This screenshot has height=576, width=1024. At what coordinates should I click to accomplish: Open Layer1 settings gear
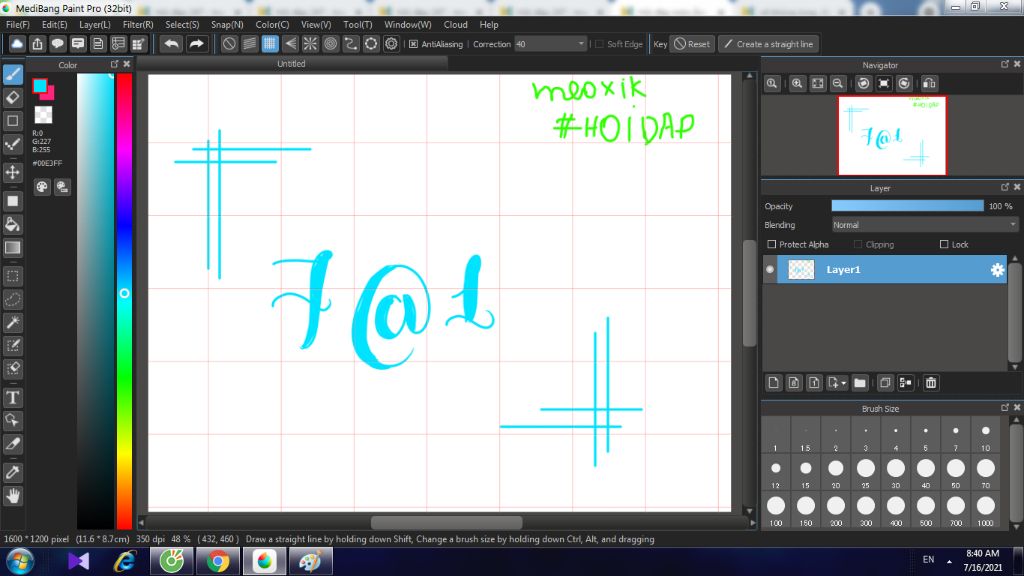[x=997, y=270]
